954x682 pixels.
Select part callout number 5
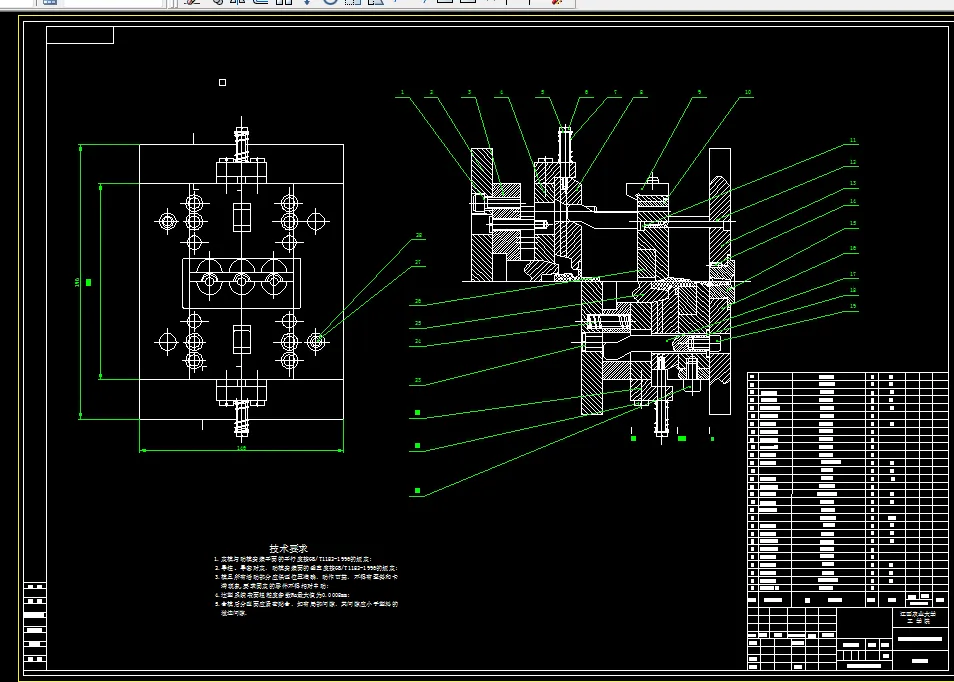pyautogui.click(x=542, y=92)
